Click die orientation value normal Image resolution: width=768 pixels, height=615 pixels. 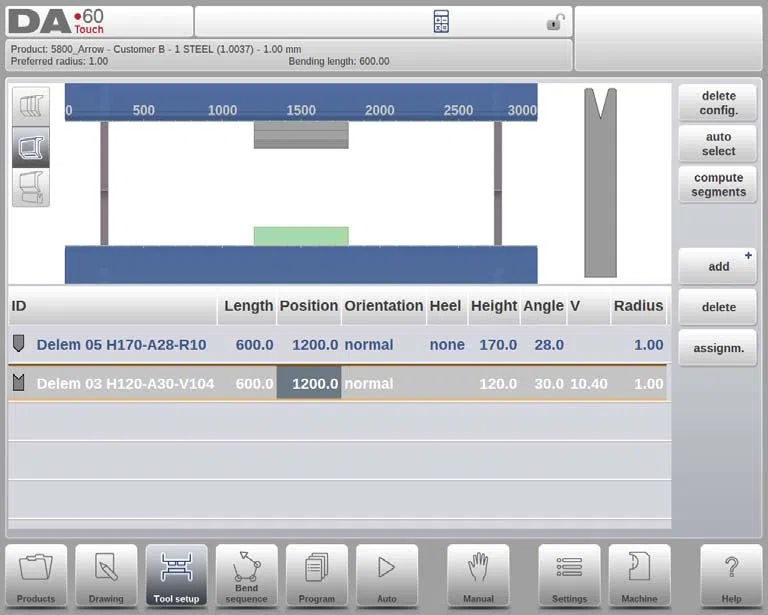click(368, 383)
